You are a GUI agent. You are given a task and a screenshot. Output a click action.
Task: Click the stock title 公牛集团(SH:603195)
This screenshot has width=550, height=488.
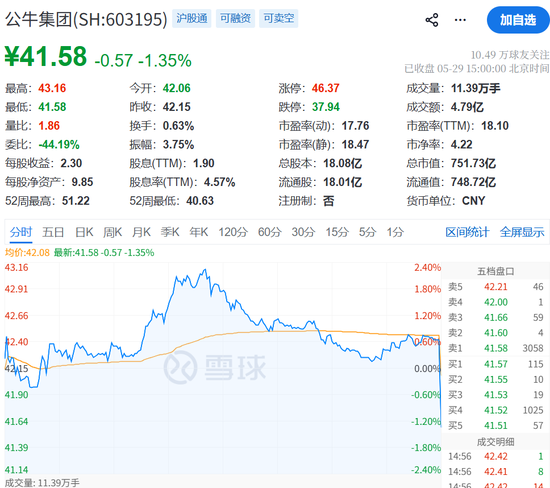(86, 19)
